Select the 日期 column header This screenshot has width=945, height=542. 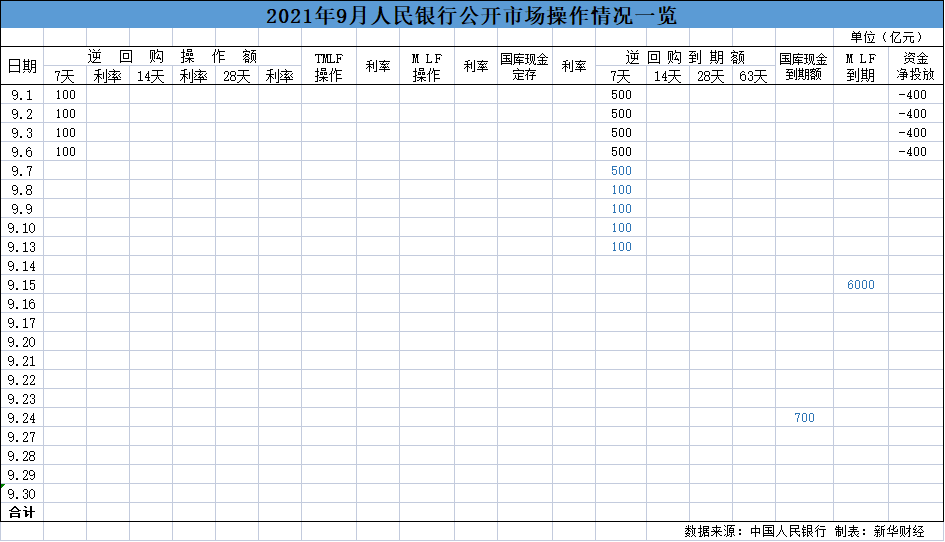22,66
